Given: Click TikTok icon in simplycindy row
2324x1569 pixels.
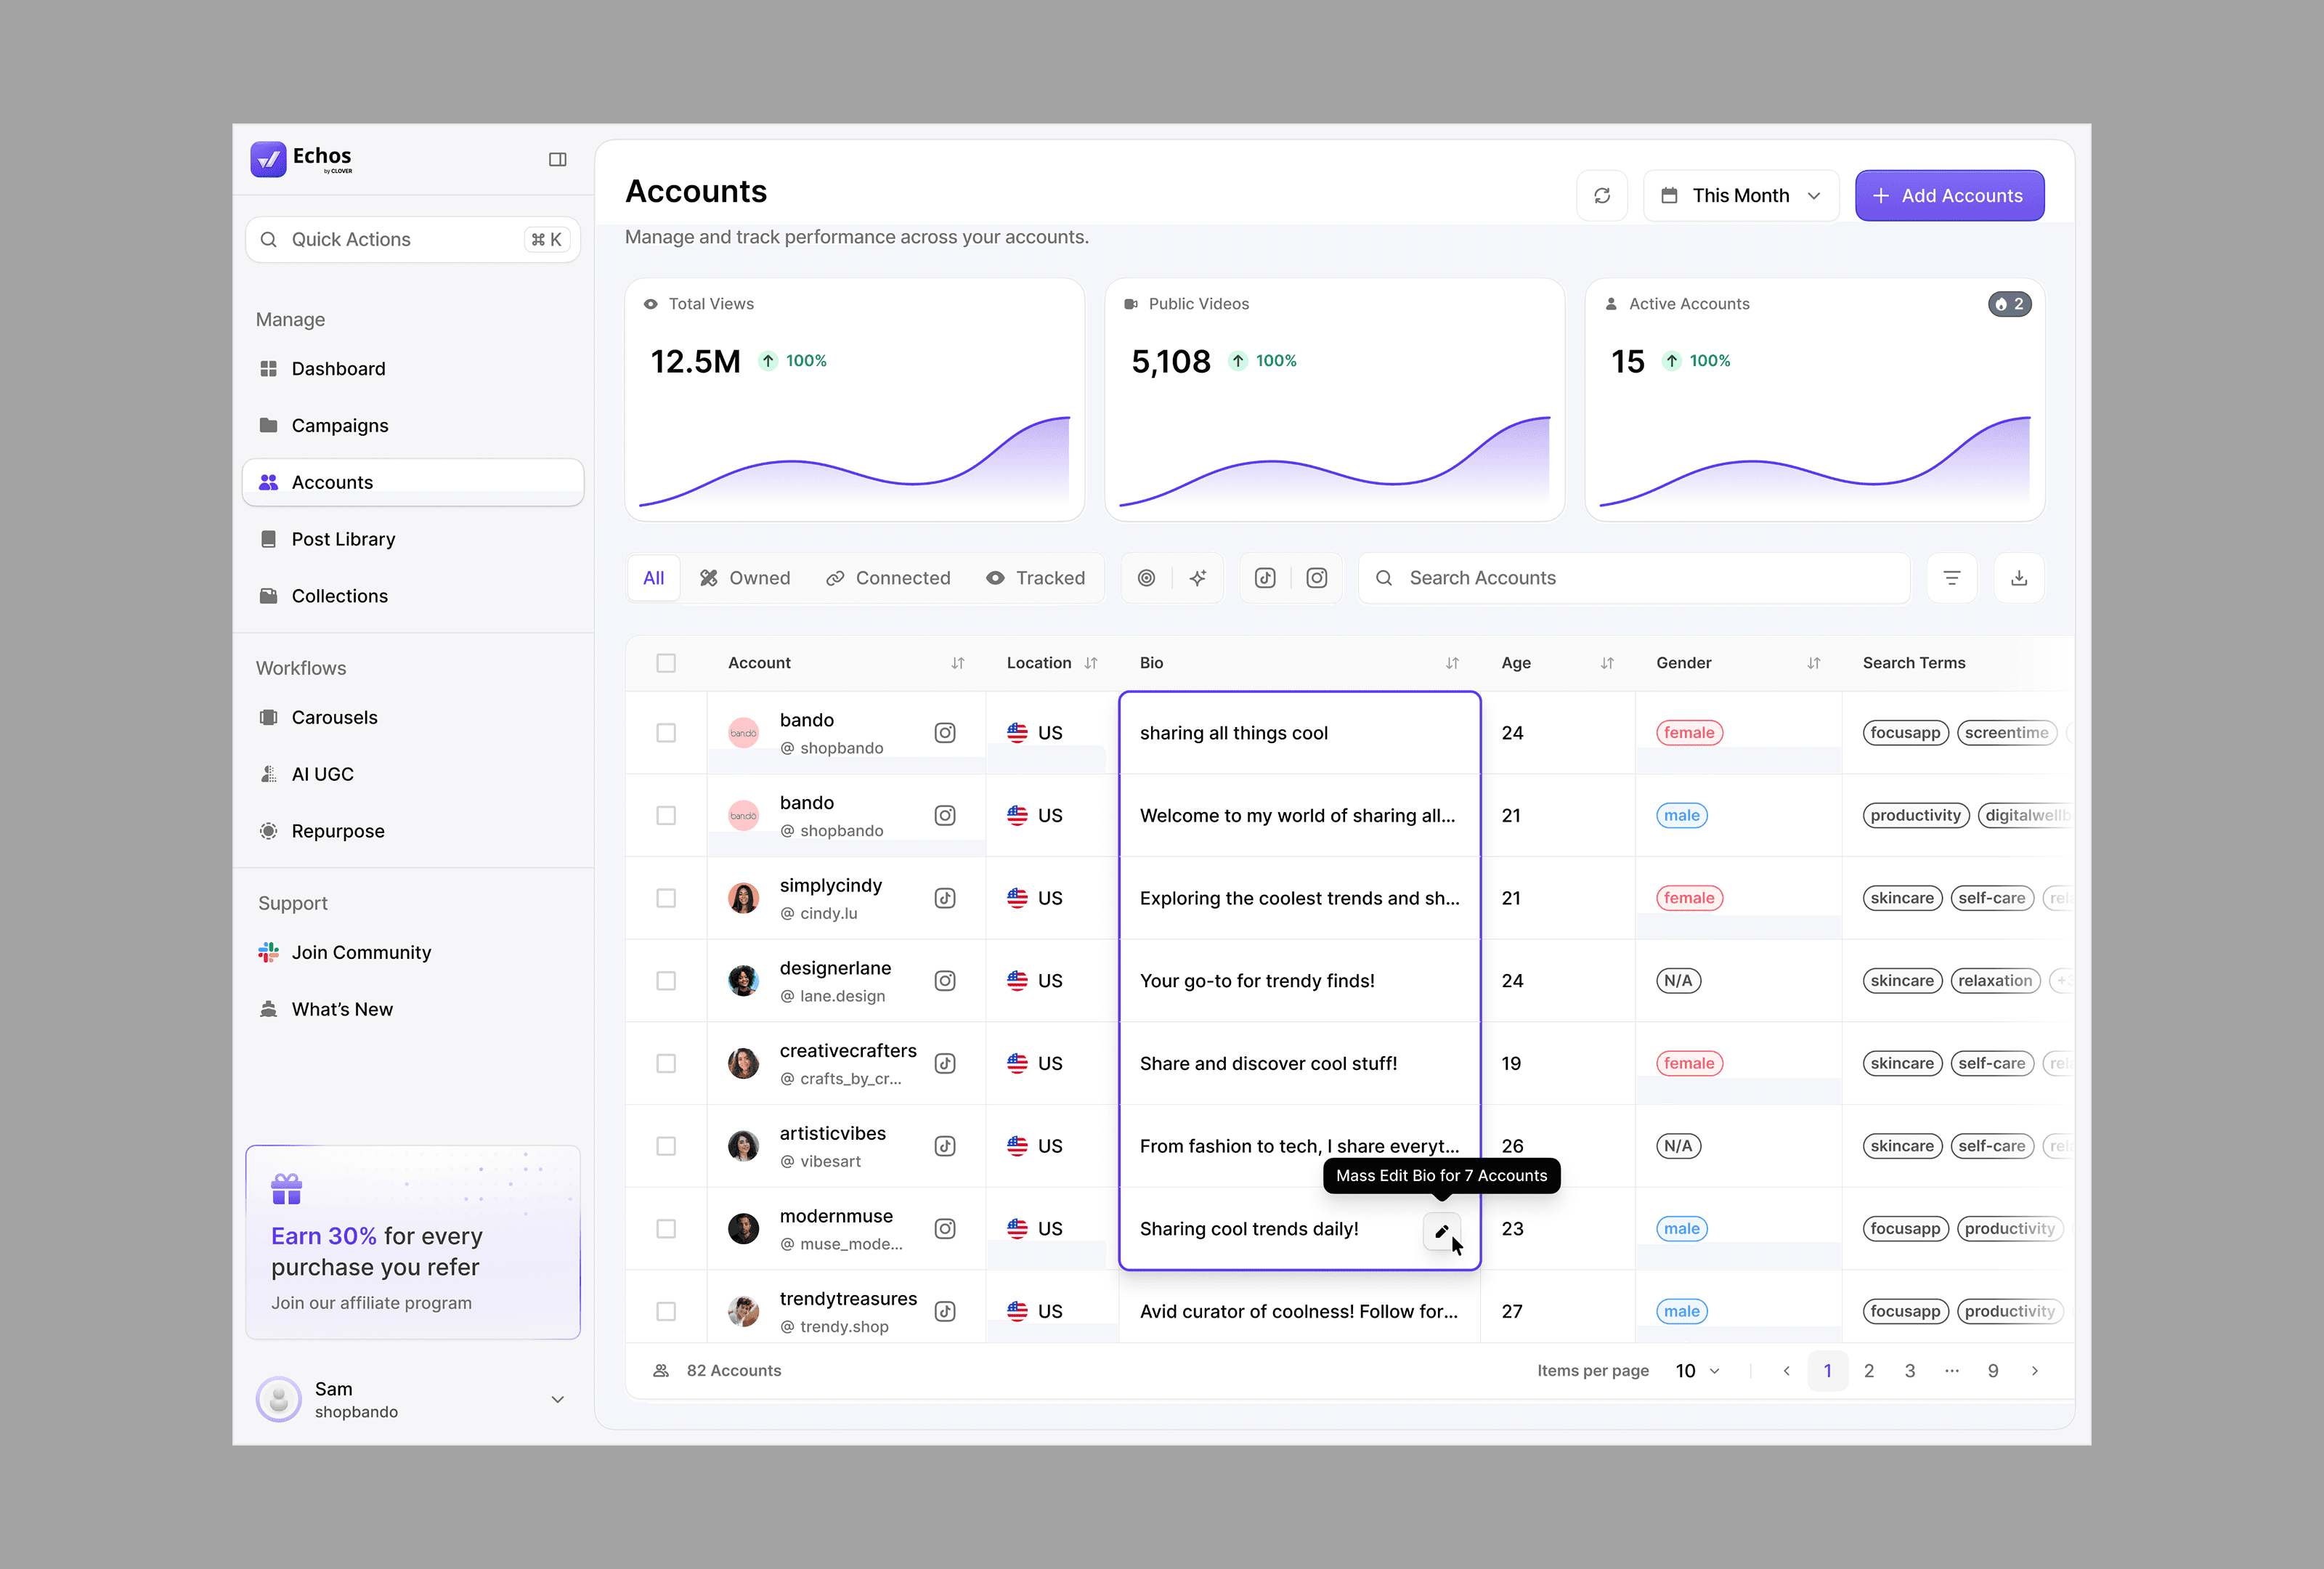Looking at the screenshot, I should pos(945,898).
